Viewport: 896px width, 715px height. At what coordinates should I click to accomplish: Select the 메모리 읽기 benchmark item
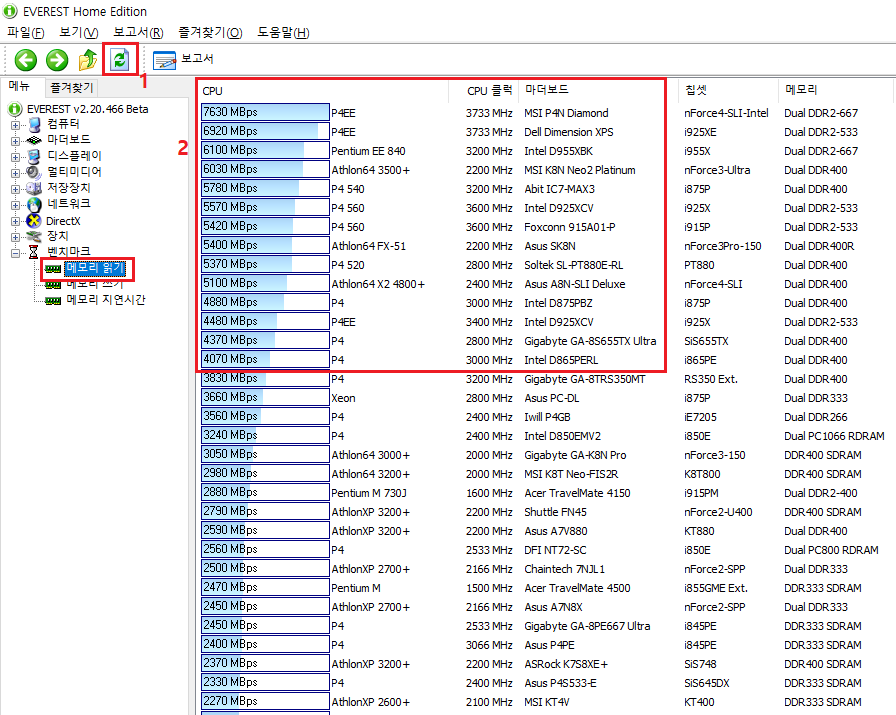tap(95, 268)
